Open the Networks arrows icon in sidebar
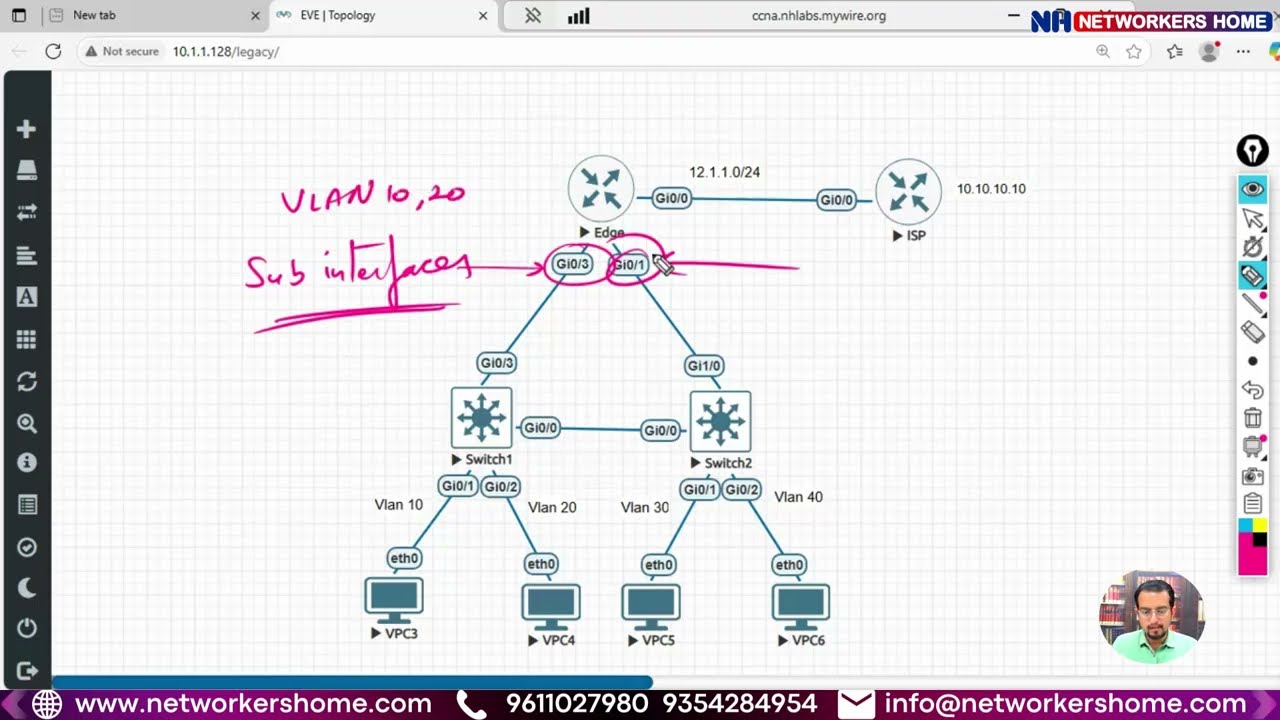 [x=27, y=212]
